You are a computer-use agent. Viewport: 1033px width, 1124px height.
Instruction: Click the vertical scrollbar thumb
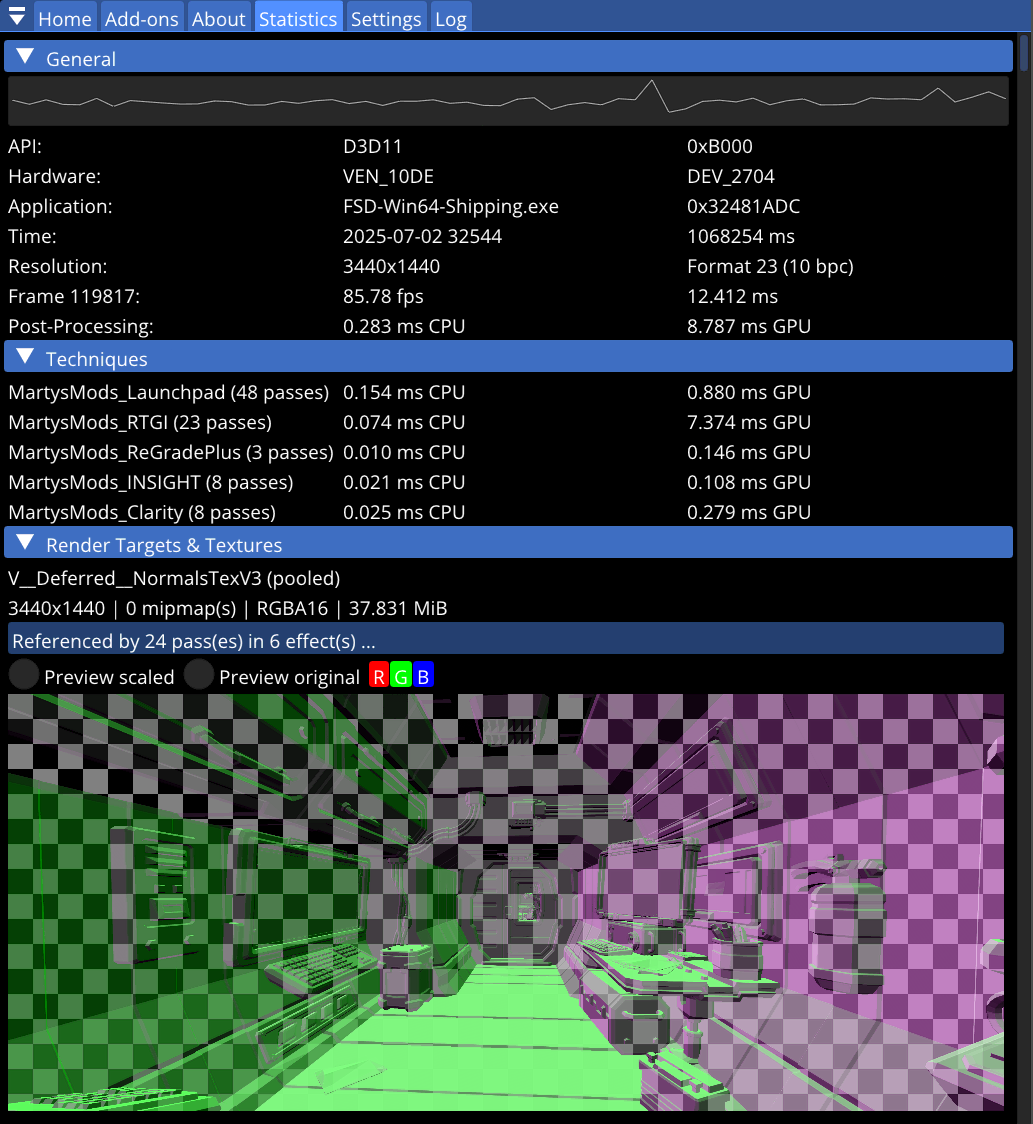(x=1024, y=53)
